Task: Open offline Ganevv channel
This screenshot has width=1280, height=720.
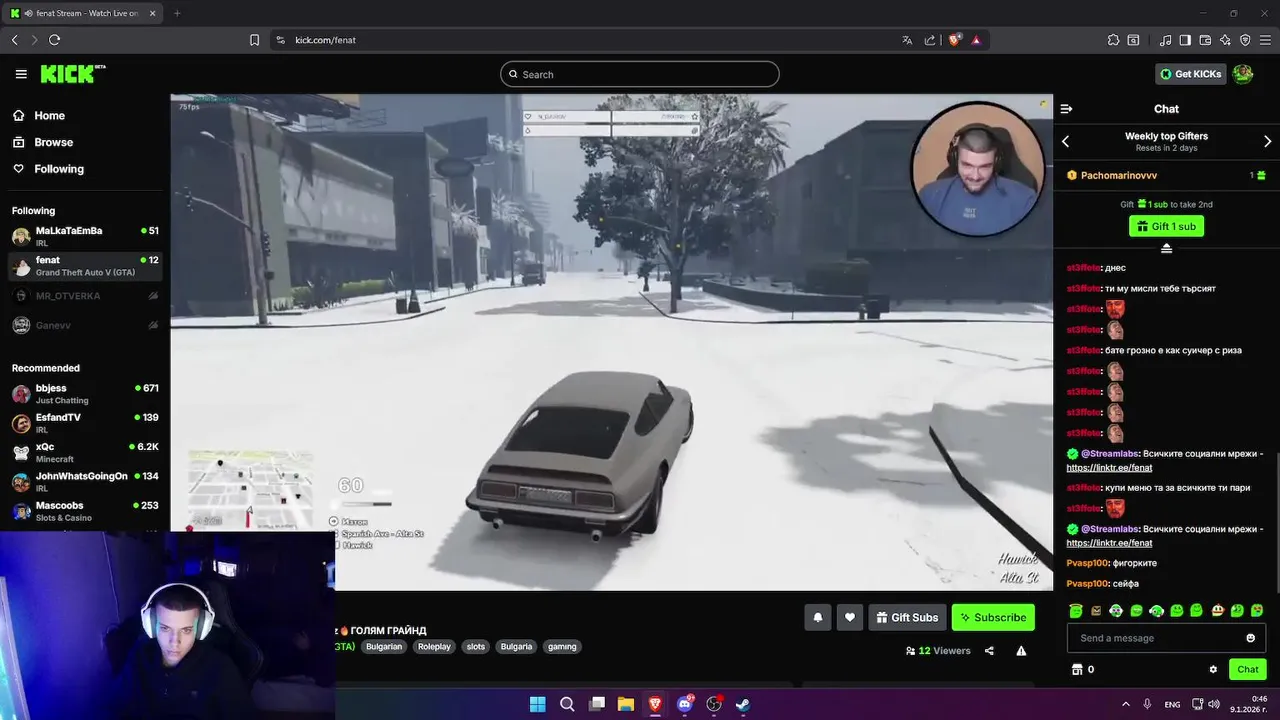Action: [x=85, y=325]
